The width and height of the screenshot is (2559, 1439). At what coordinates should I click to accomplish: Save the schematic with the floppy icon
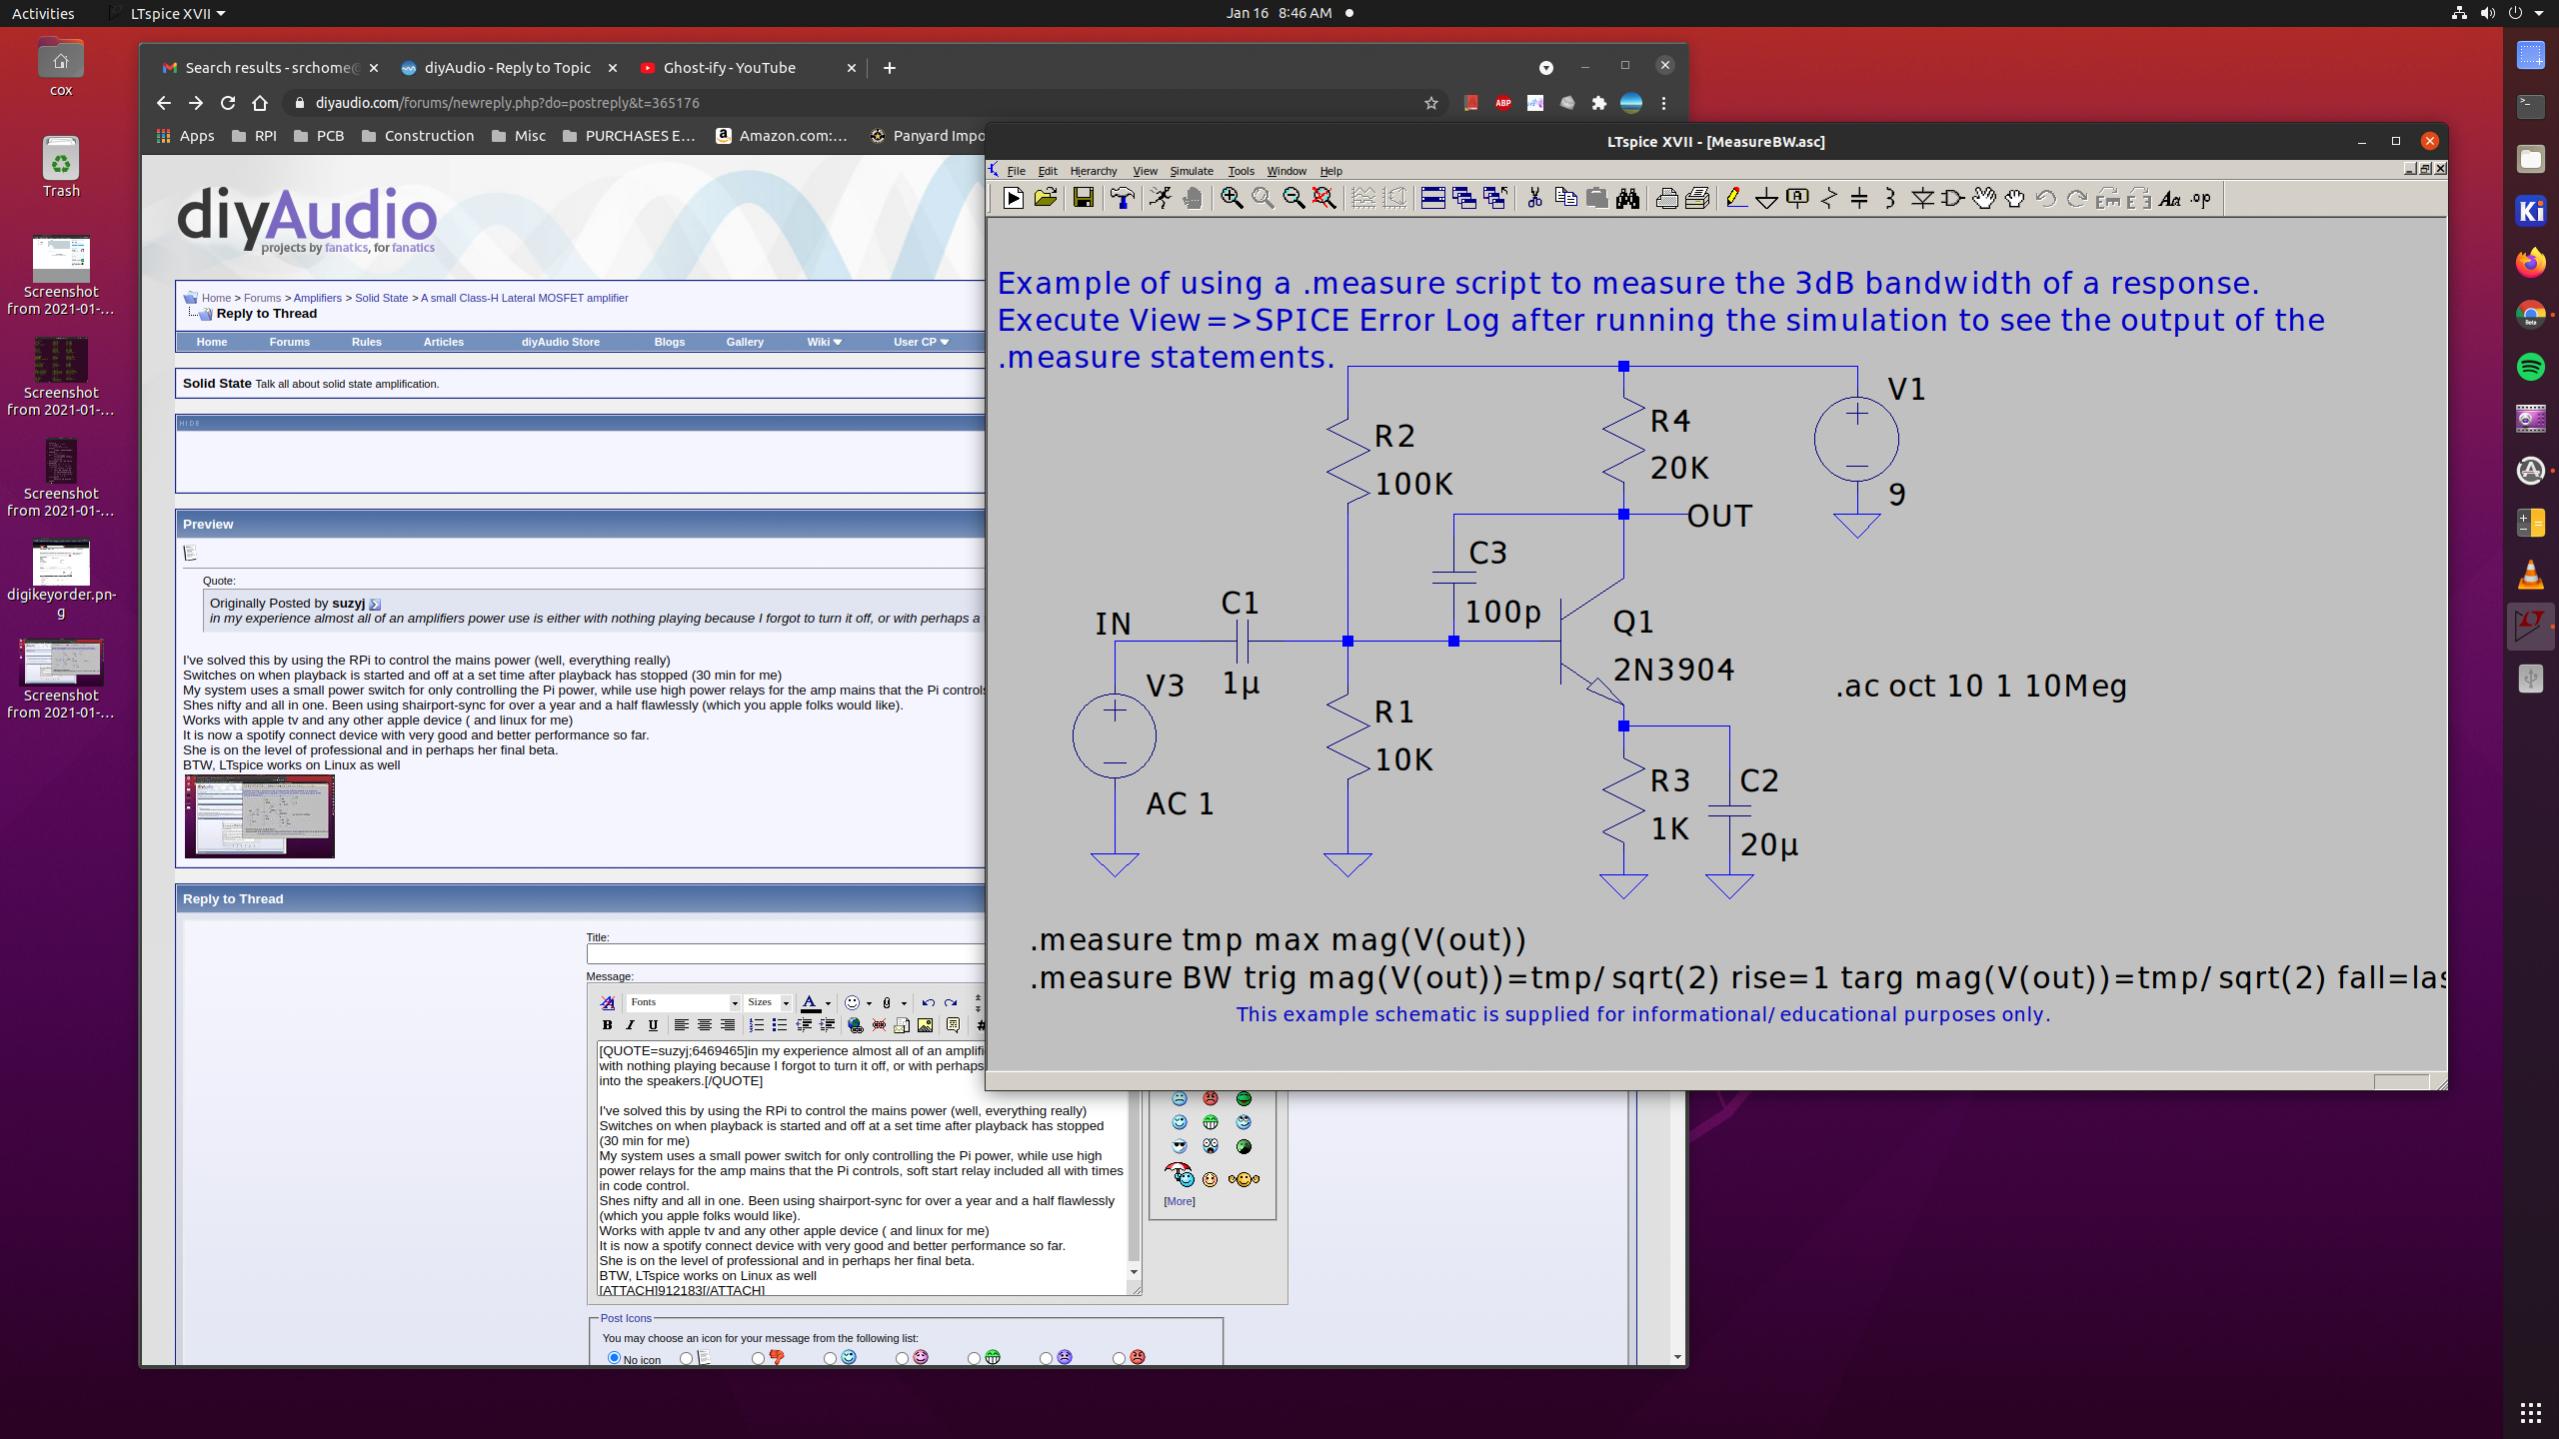(1083, 198)
